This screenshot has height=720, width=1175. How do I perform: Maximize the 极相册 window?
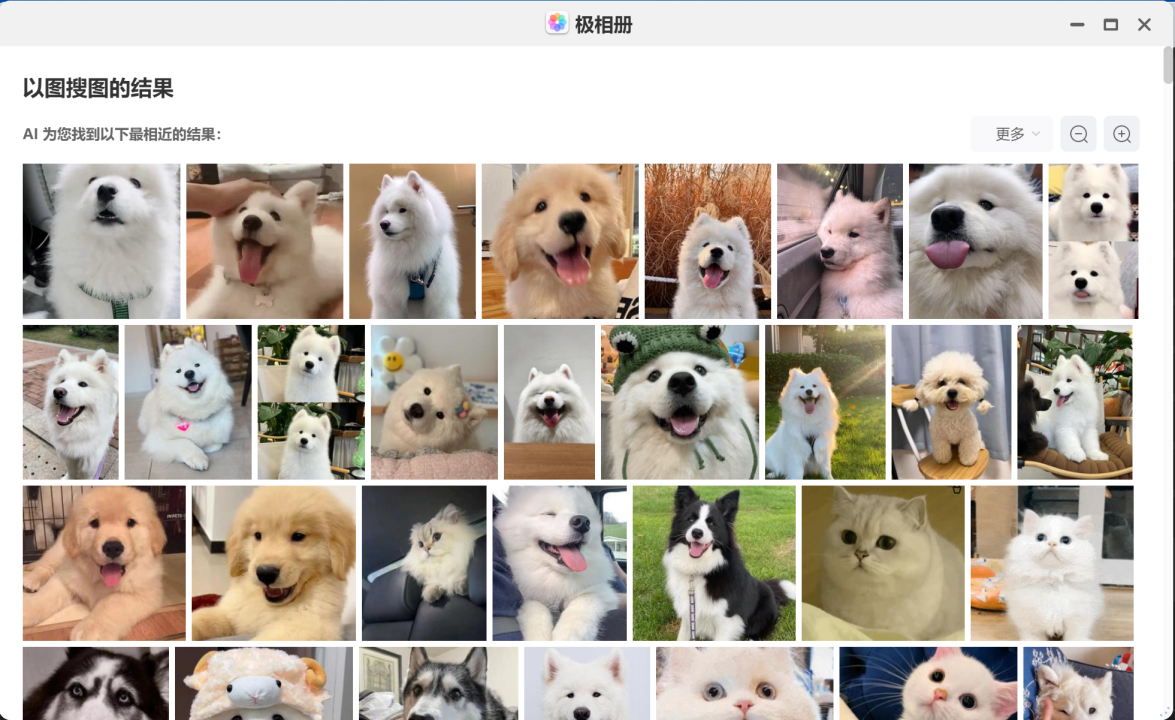[1111, 25]
